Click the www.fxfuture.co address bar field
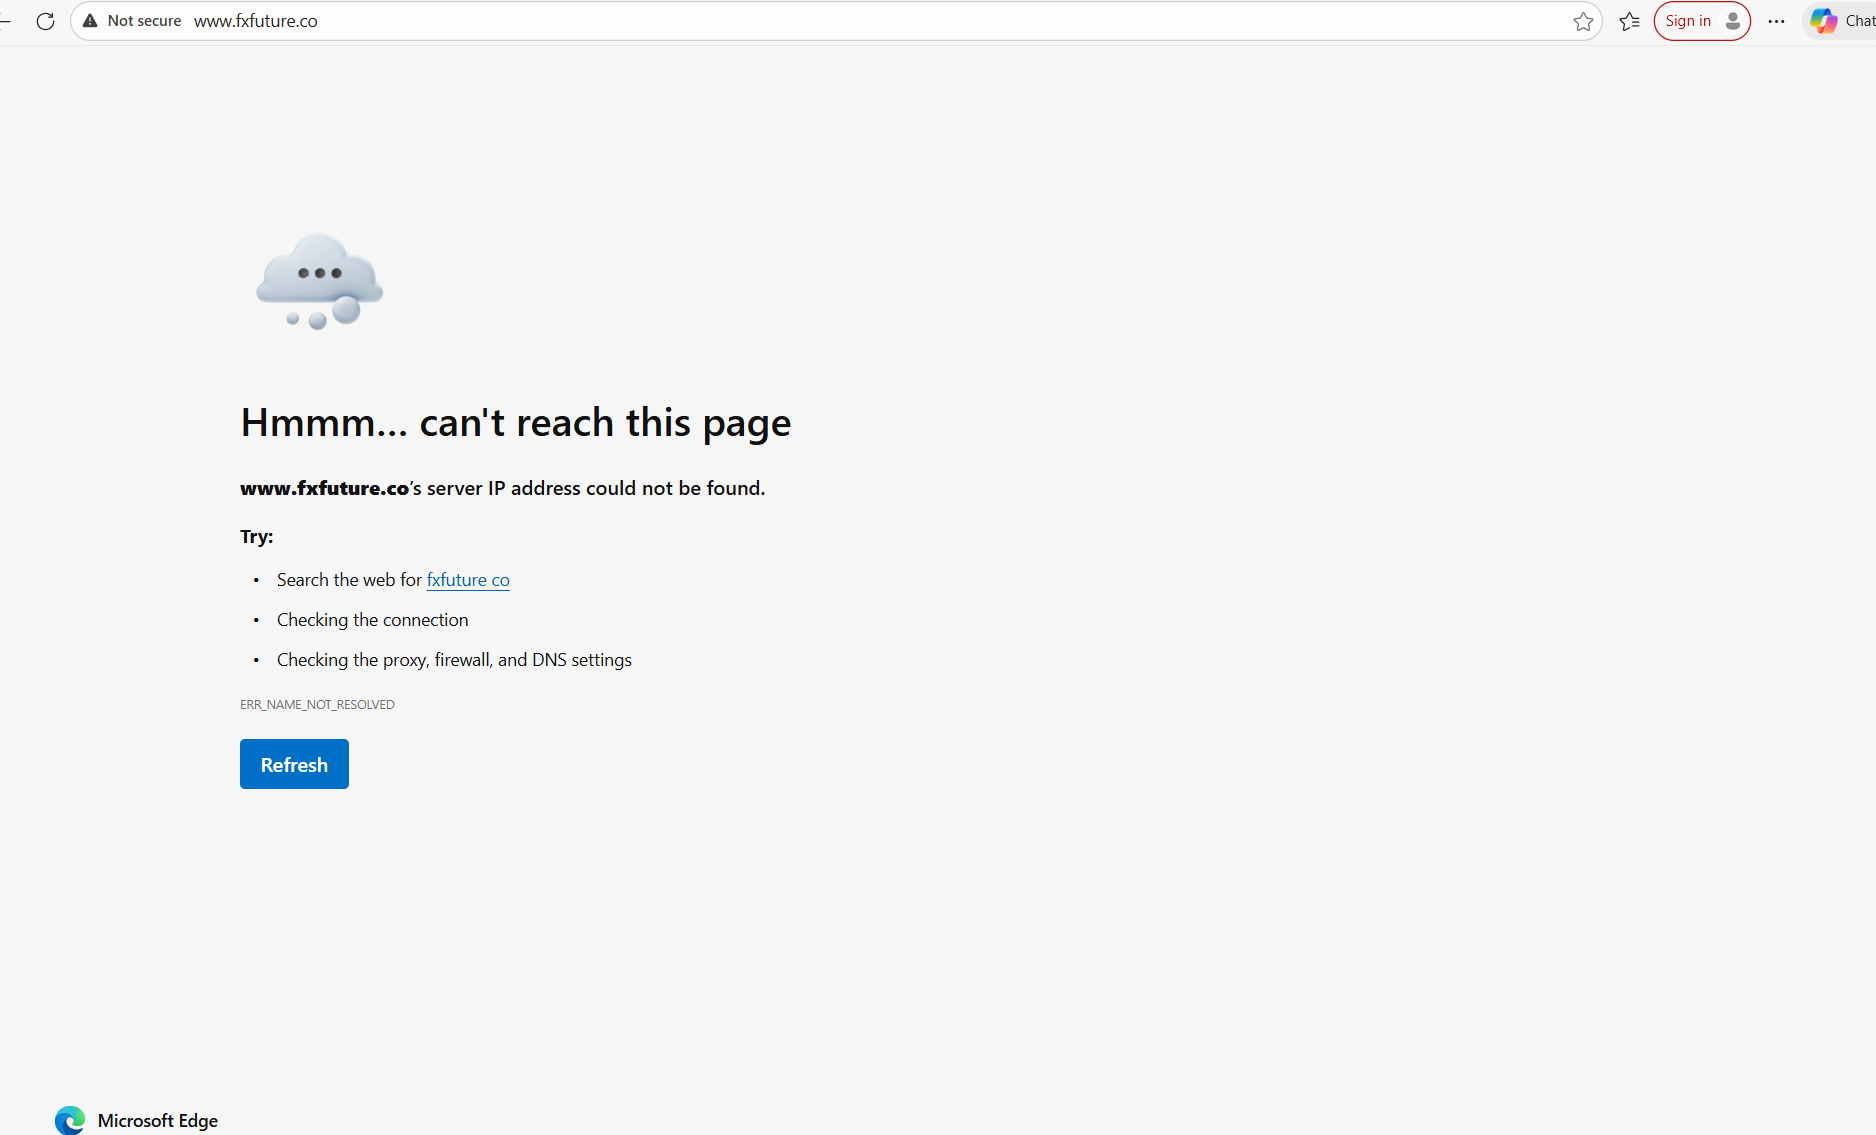 pyautogui.click(x=800, y=21)
